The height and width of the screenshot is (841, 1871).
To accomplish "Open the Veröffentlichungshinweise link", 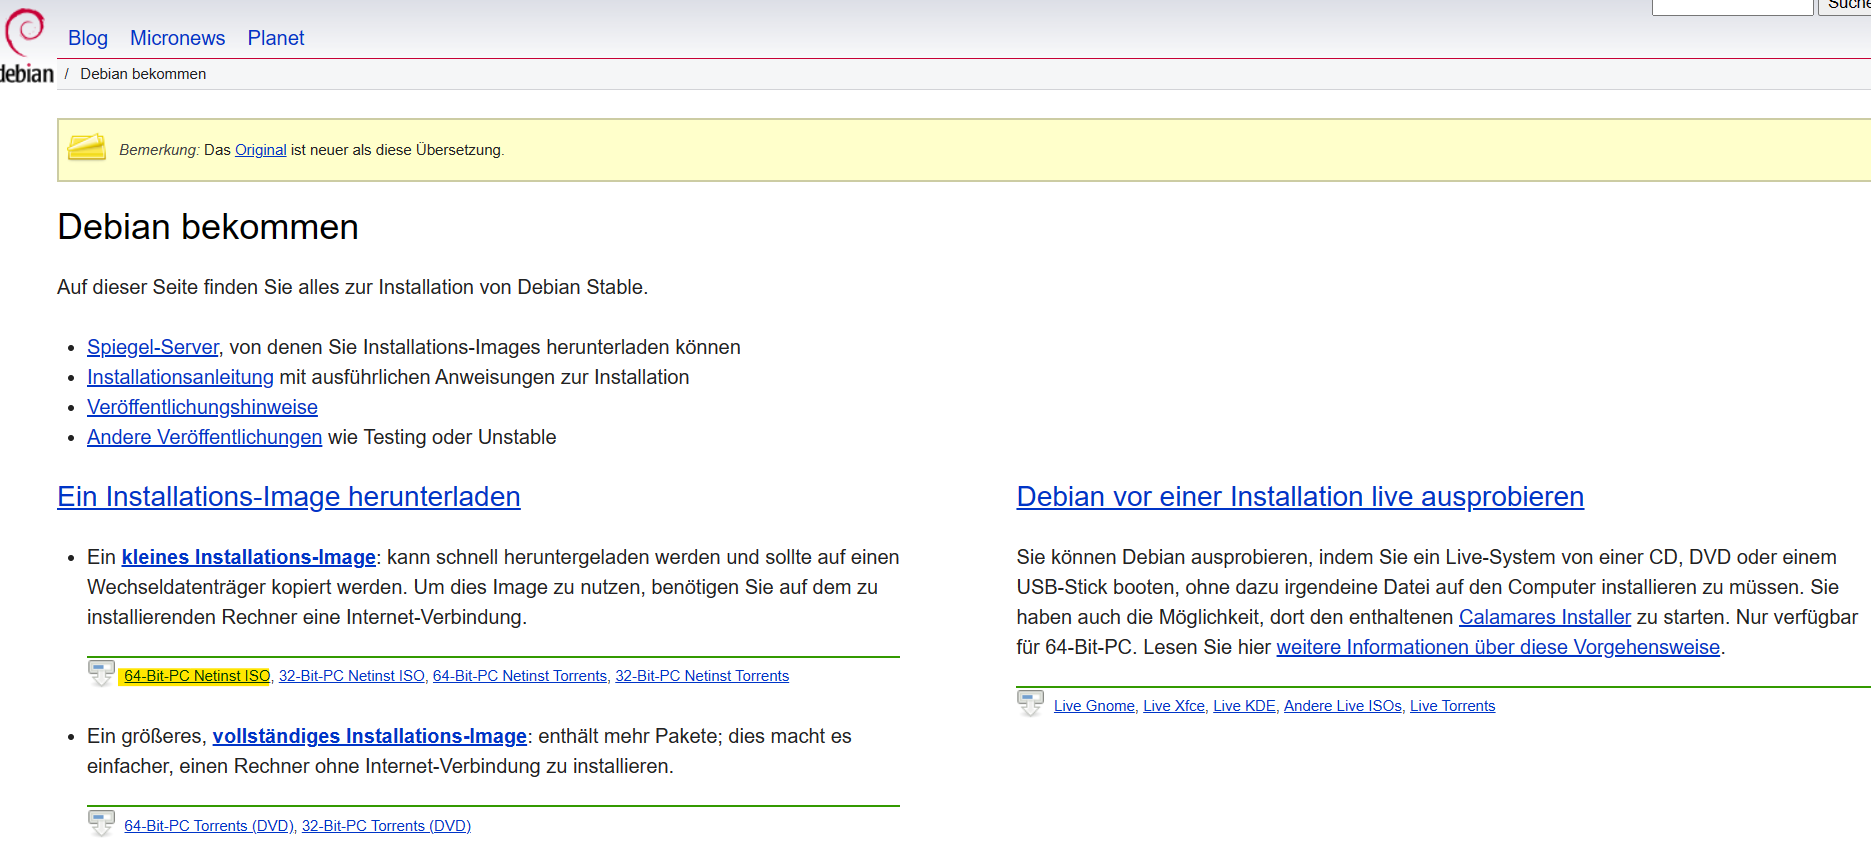I will pos(202,407).
